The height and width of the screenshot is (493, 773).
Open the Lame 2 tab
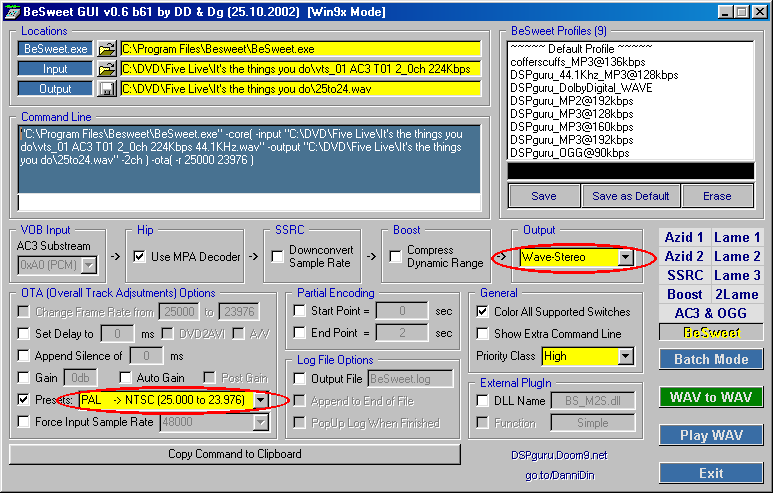[737, 256]
